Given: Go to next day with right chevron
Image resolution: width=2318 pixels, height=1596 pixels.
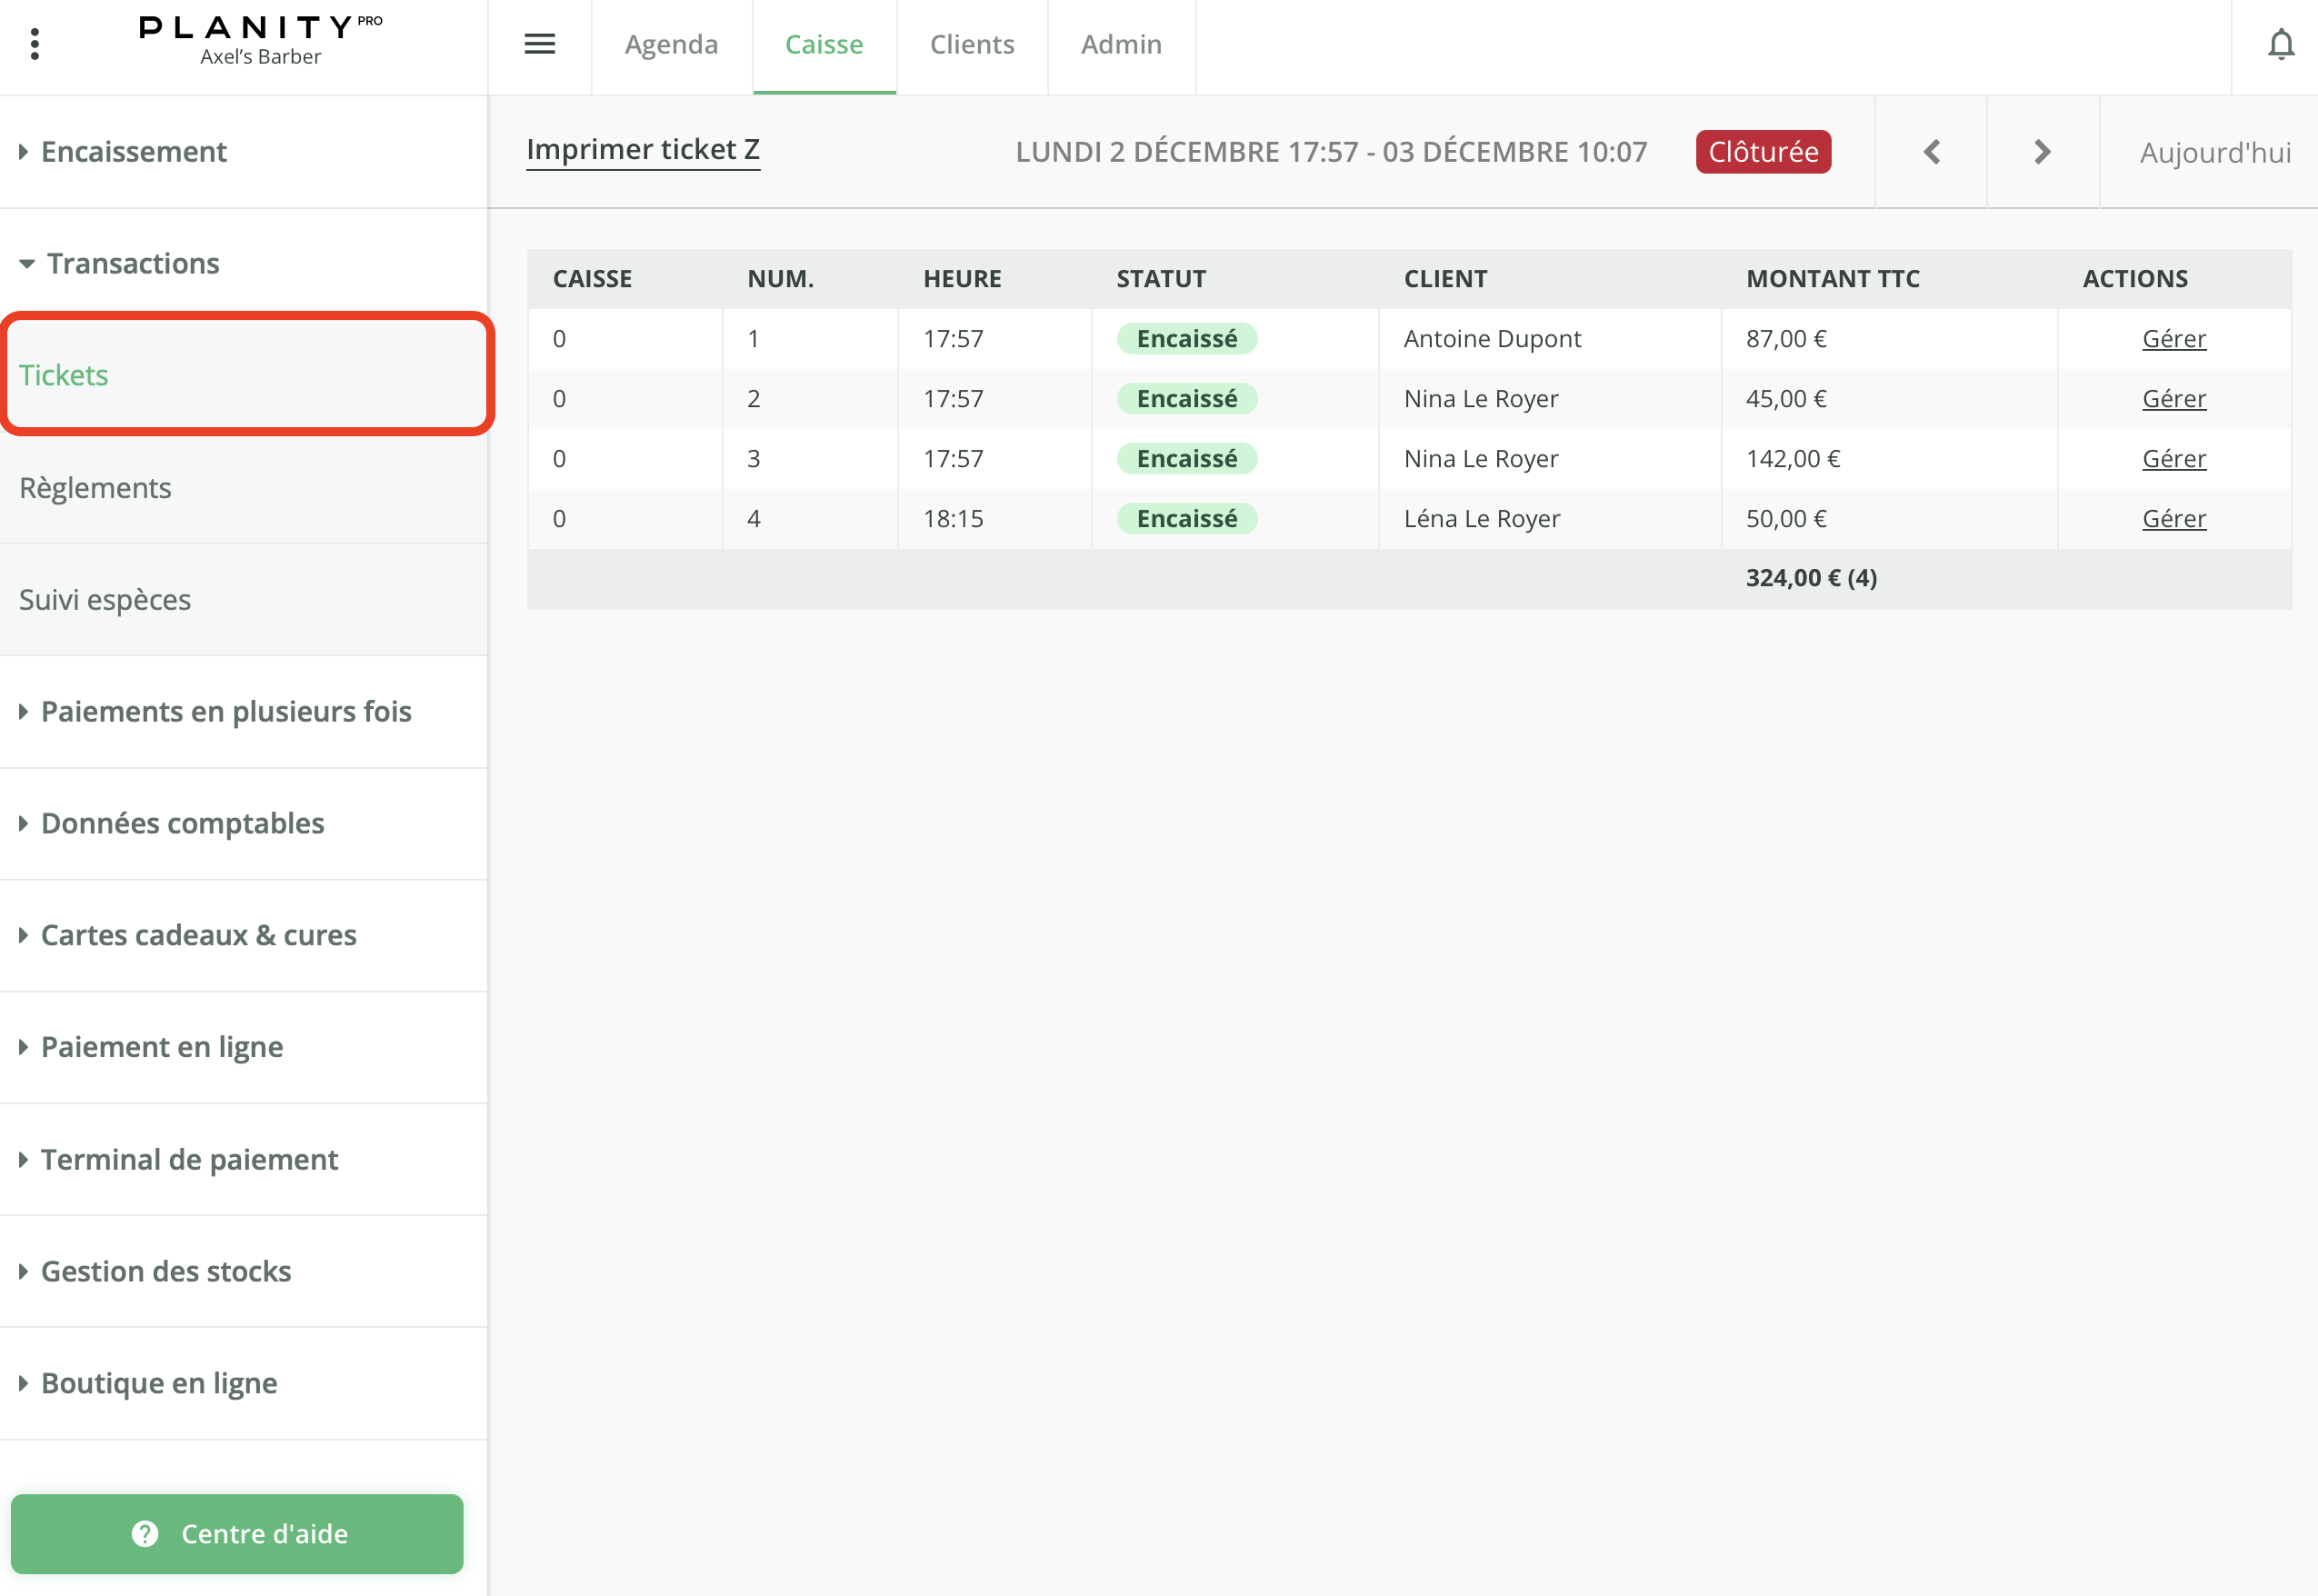Looking at the screenshot, I should (x=2042, y=152).
